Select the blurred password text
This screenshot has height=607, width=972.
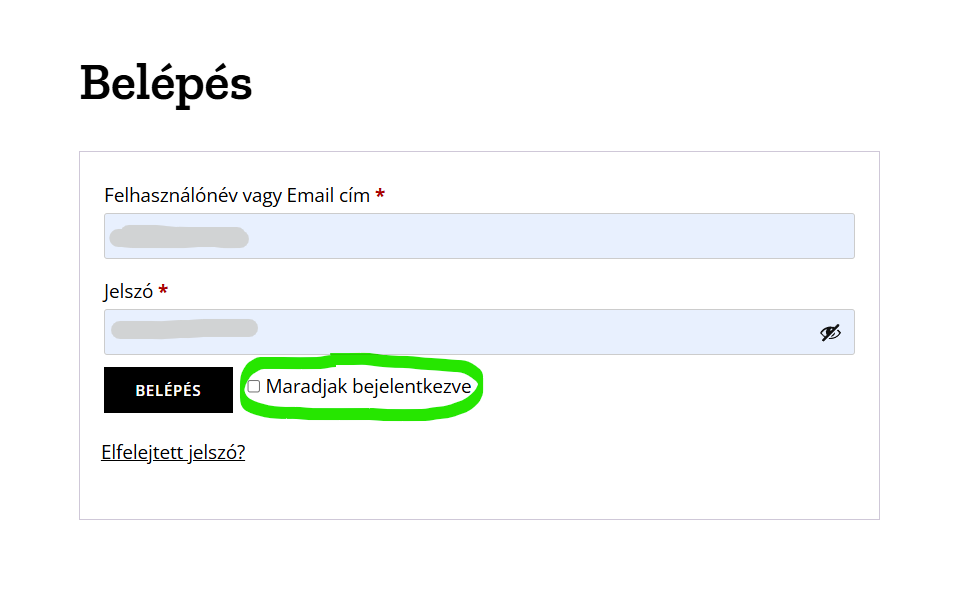(184, 328)
